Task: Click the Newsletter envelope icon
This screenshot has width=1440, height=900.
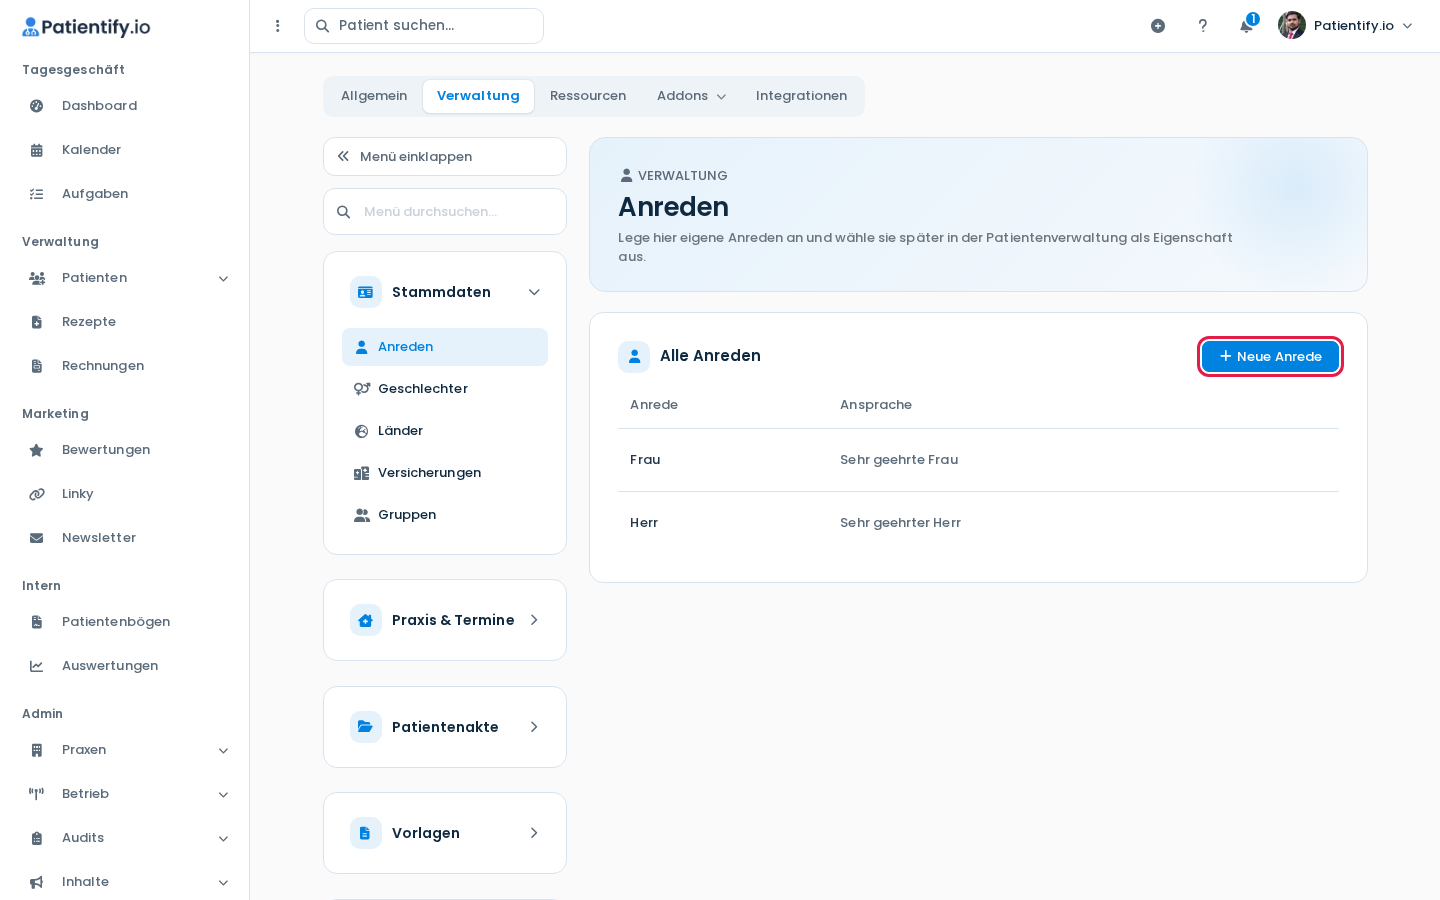Action: click(37, 538)
